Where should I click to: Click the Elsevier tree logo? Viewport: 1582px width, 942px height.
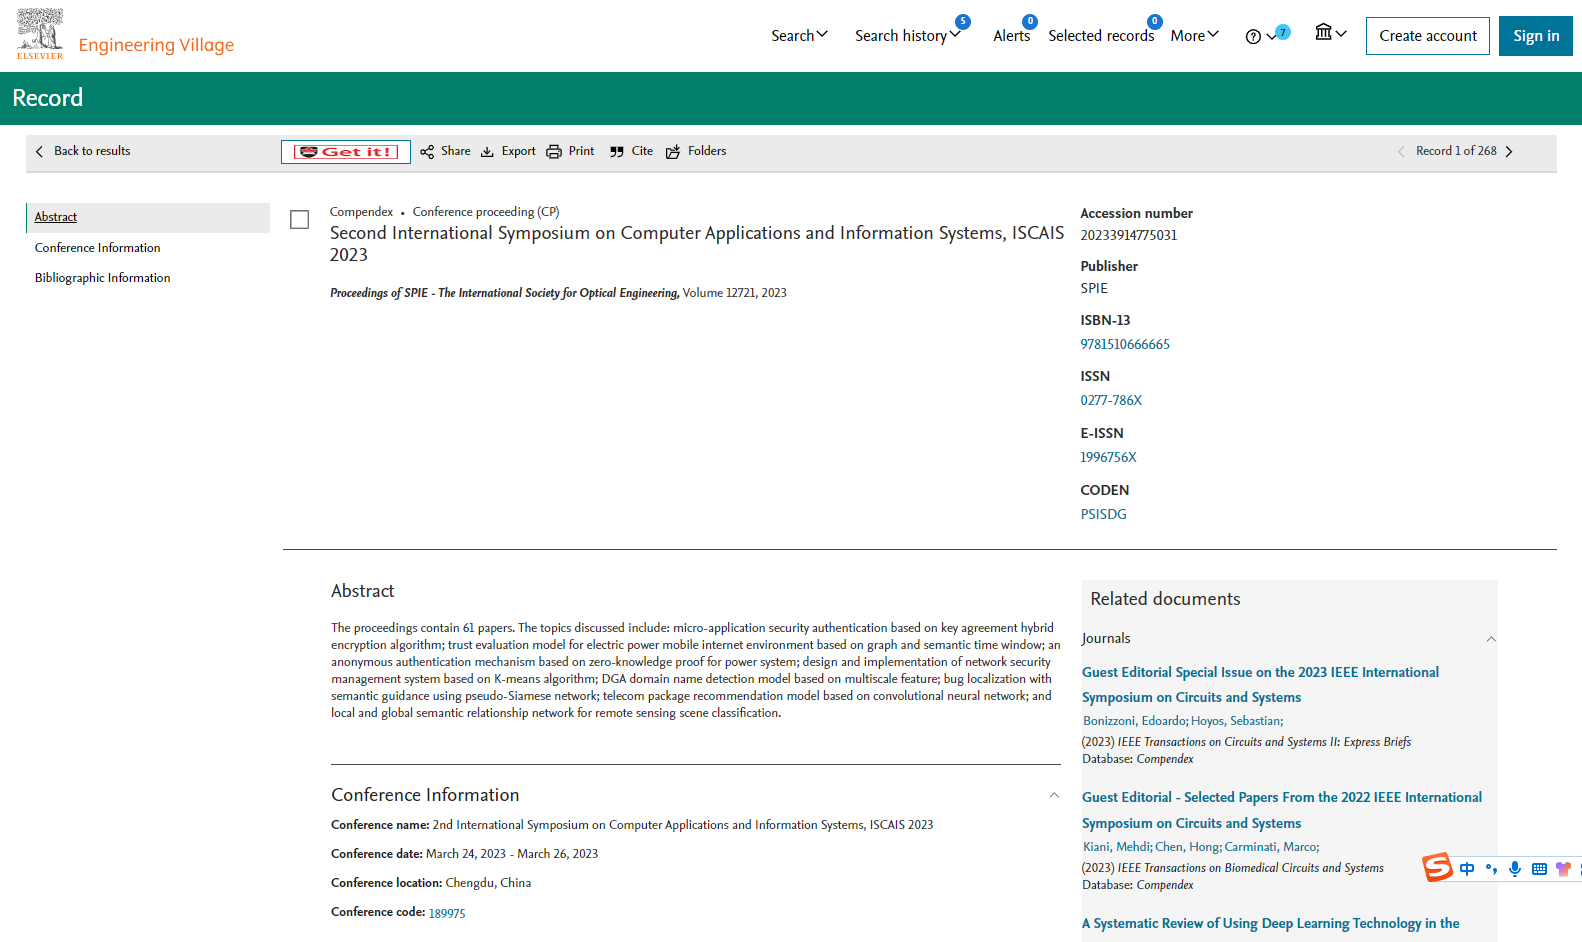click(x=40, y=34)
